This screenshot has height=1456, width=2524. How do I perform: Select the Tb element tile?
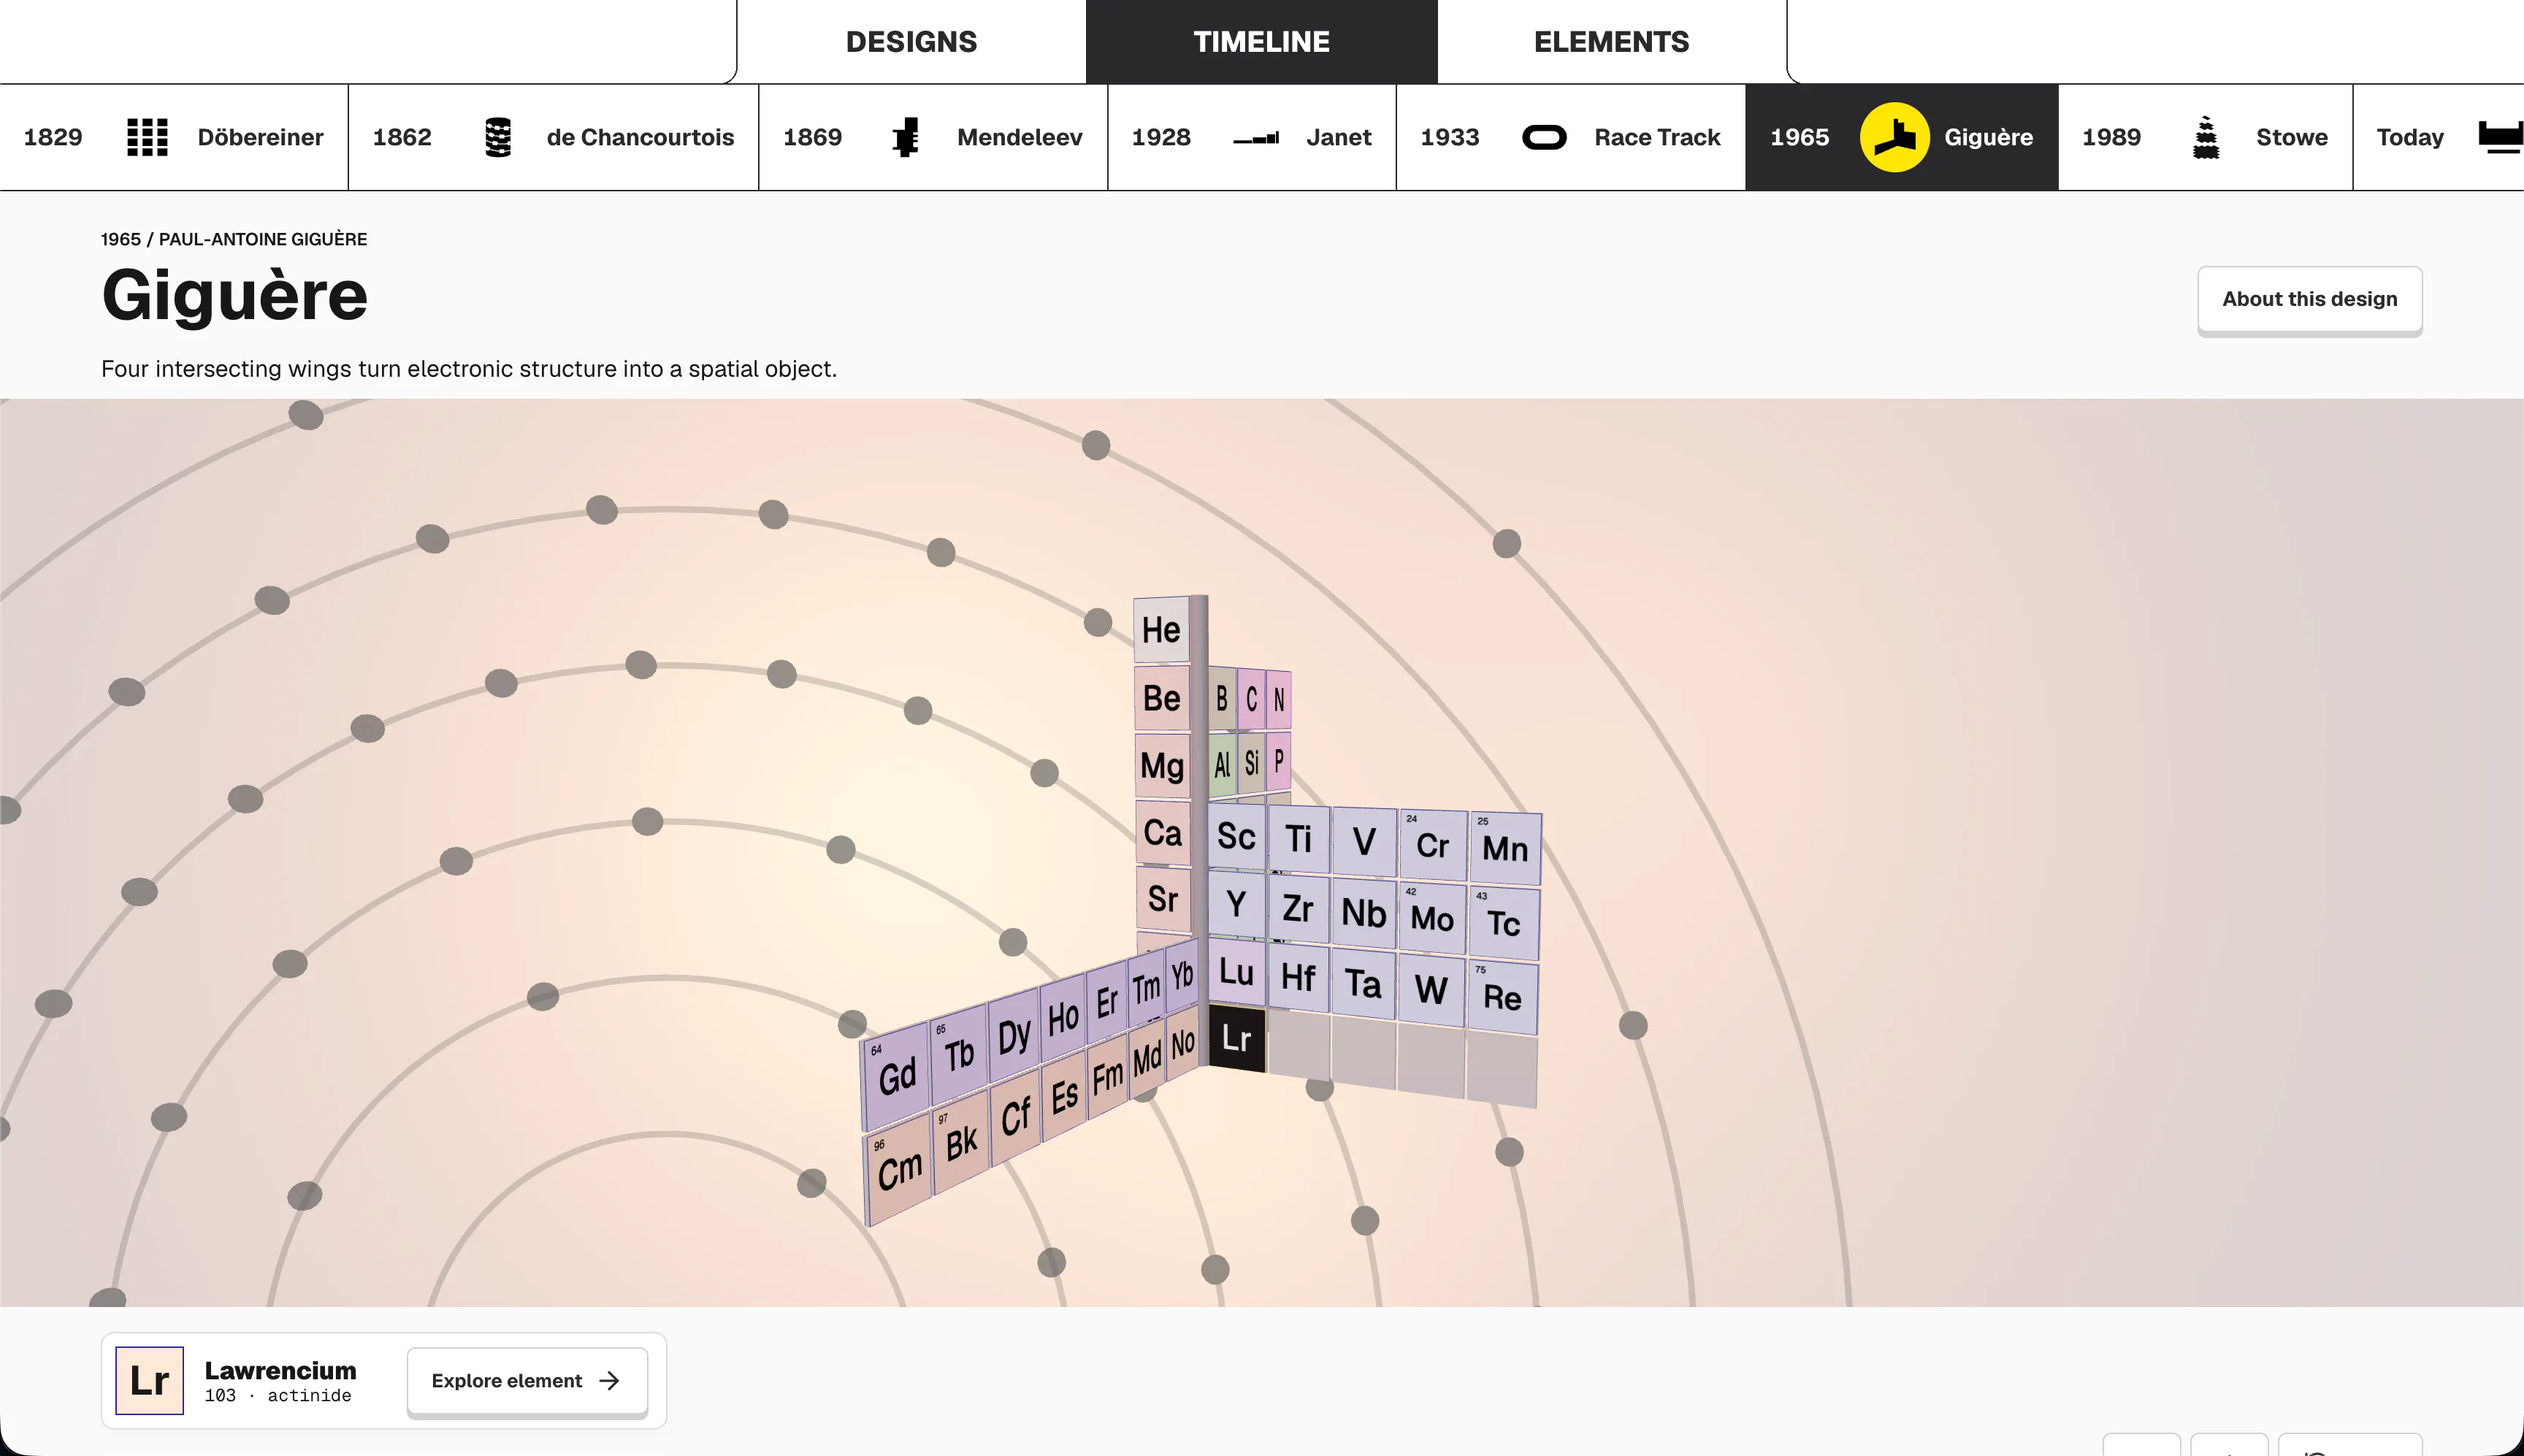[x=958, y=1053]
